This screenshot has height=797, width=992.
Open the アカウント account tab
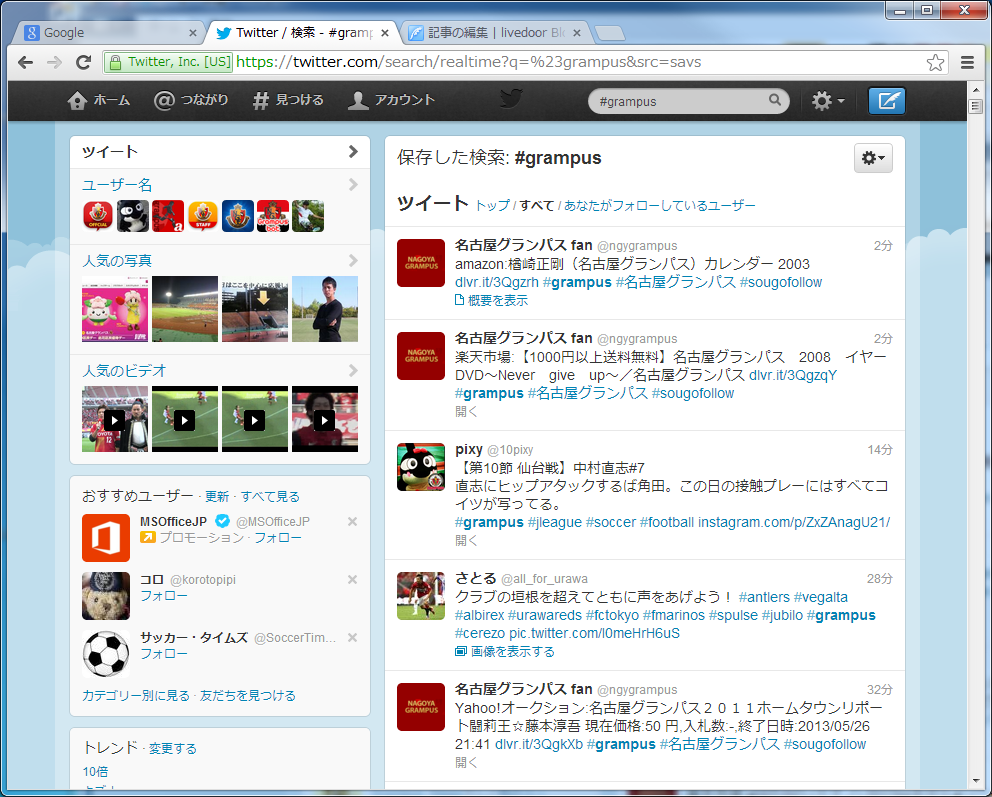[x=391, y=100]
